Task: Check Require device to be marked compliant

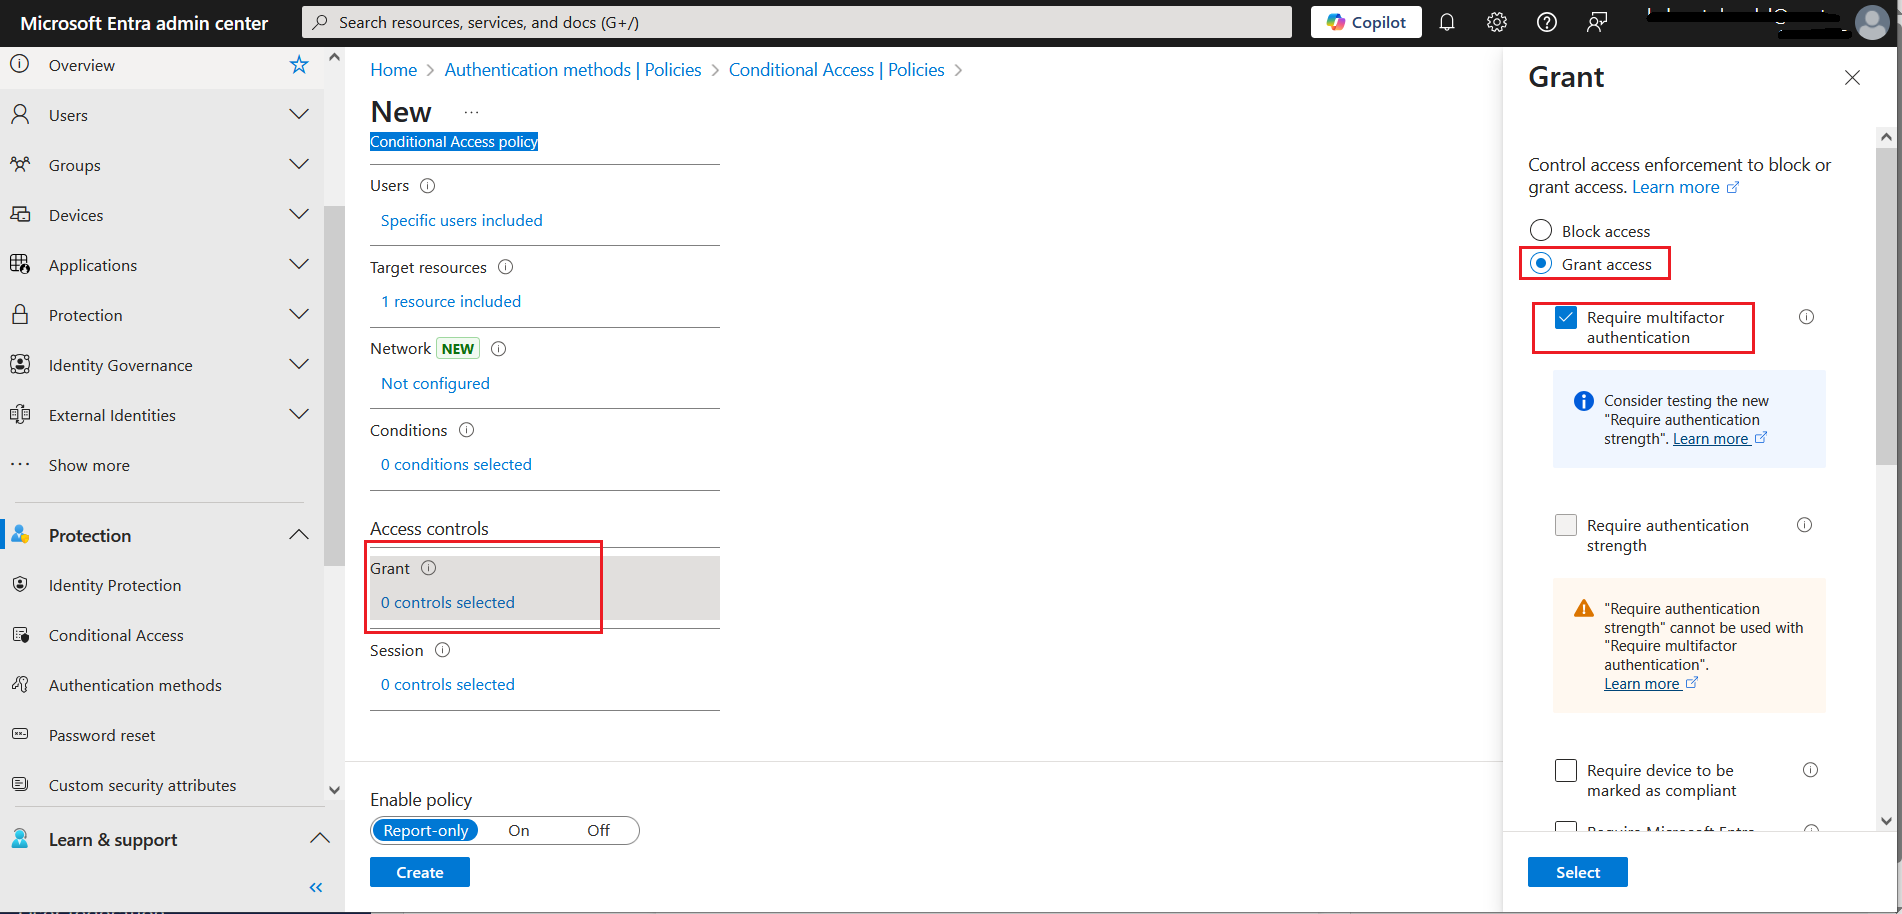Action: [x=1566, y=771]
